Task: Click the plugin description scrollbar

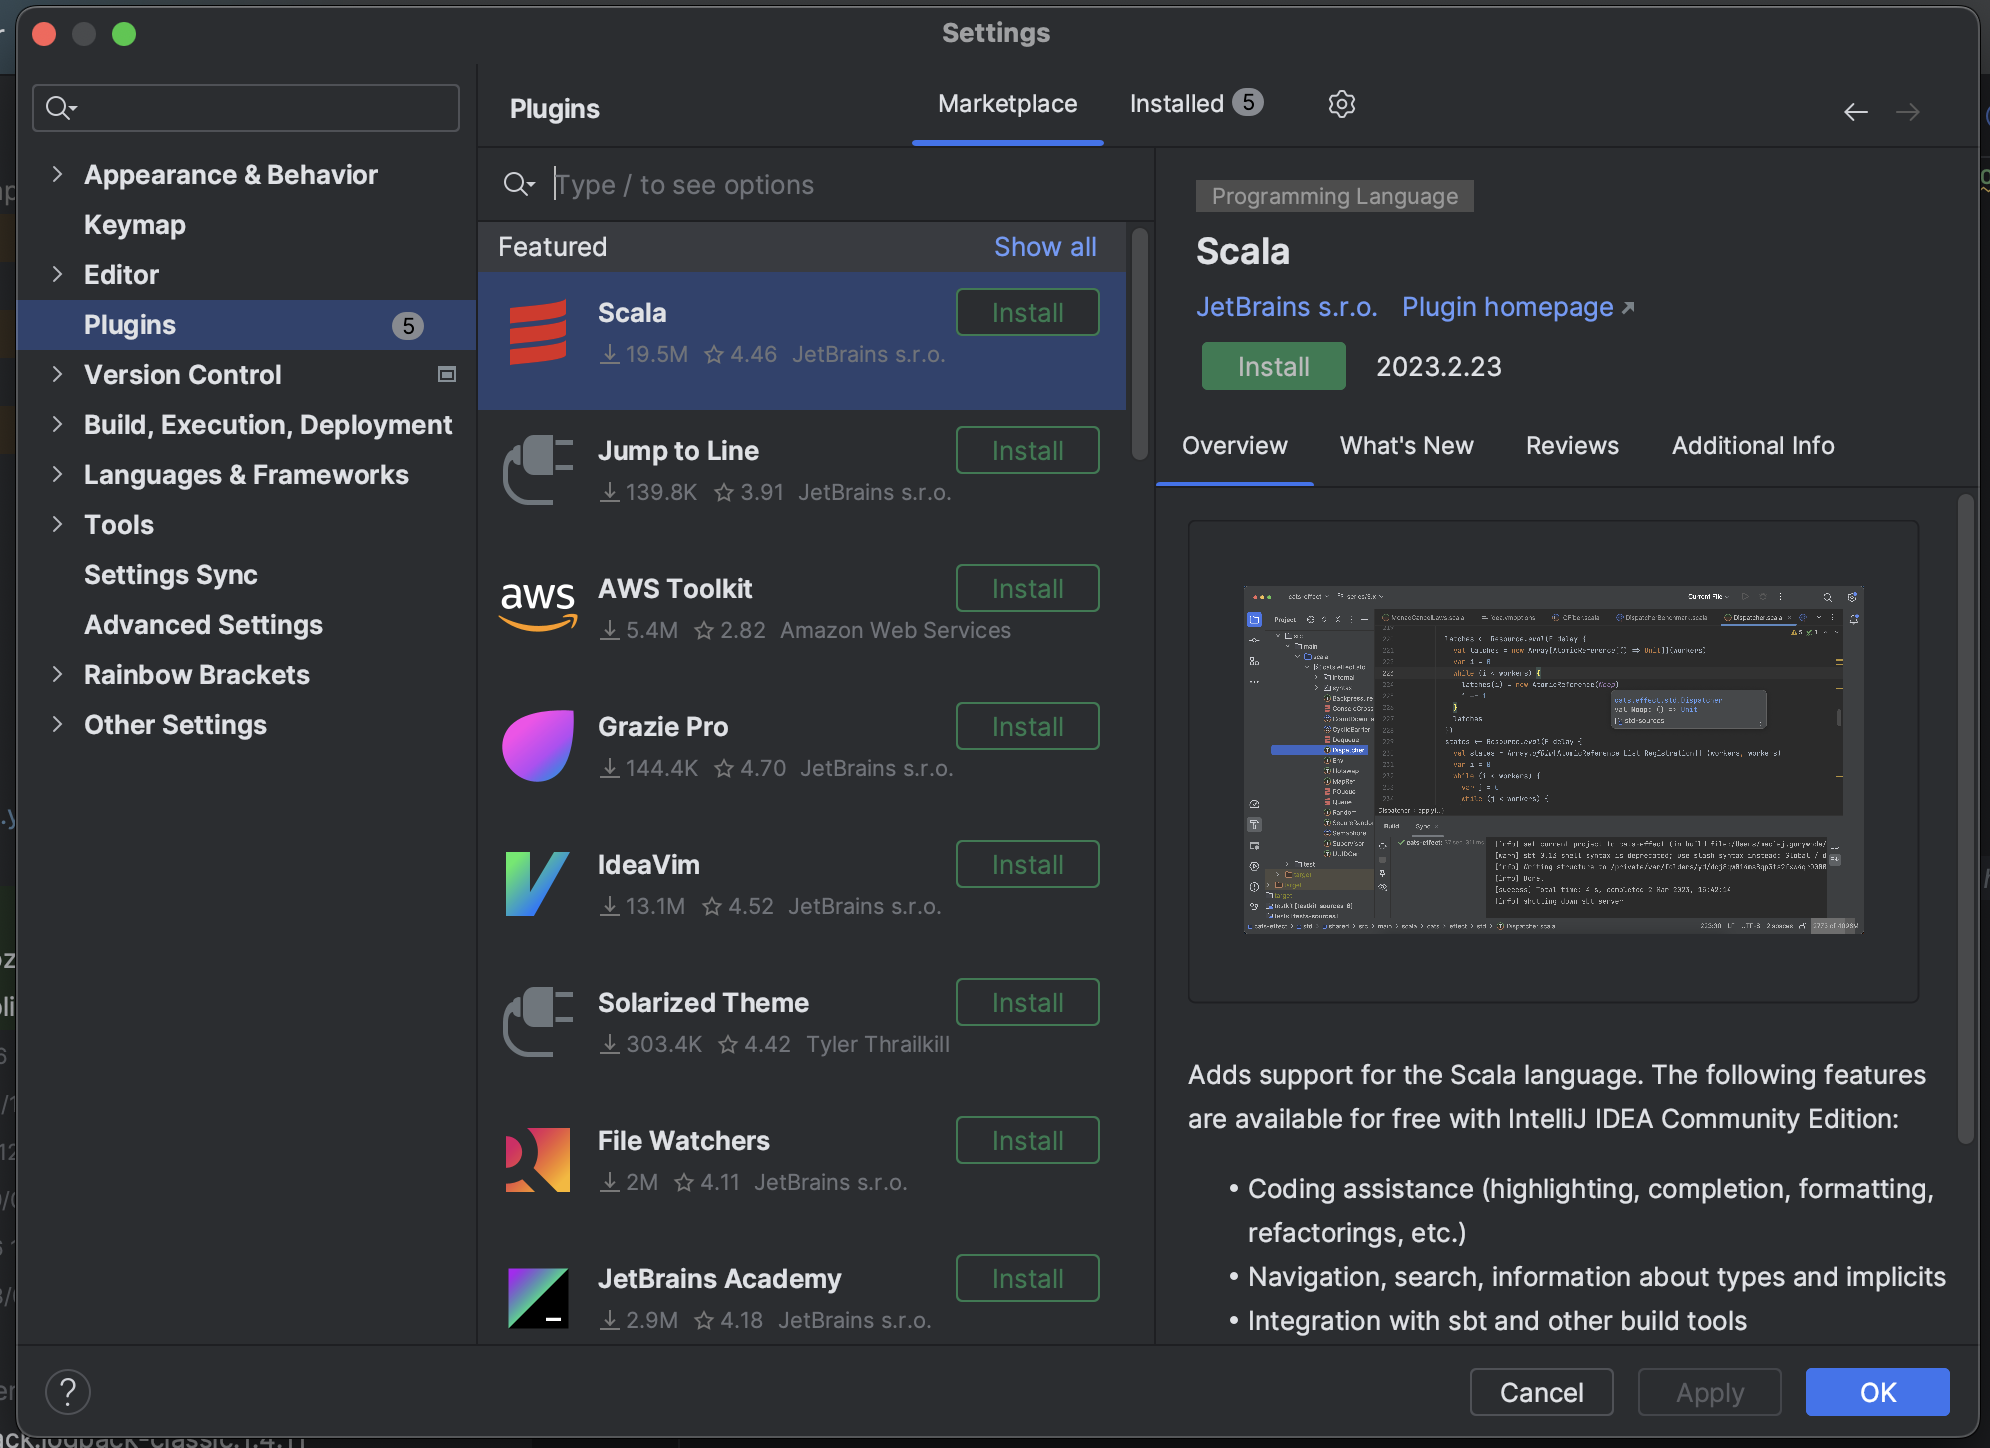Action: [1965, 818]
